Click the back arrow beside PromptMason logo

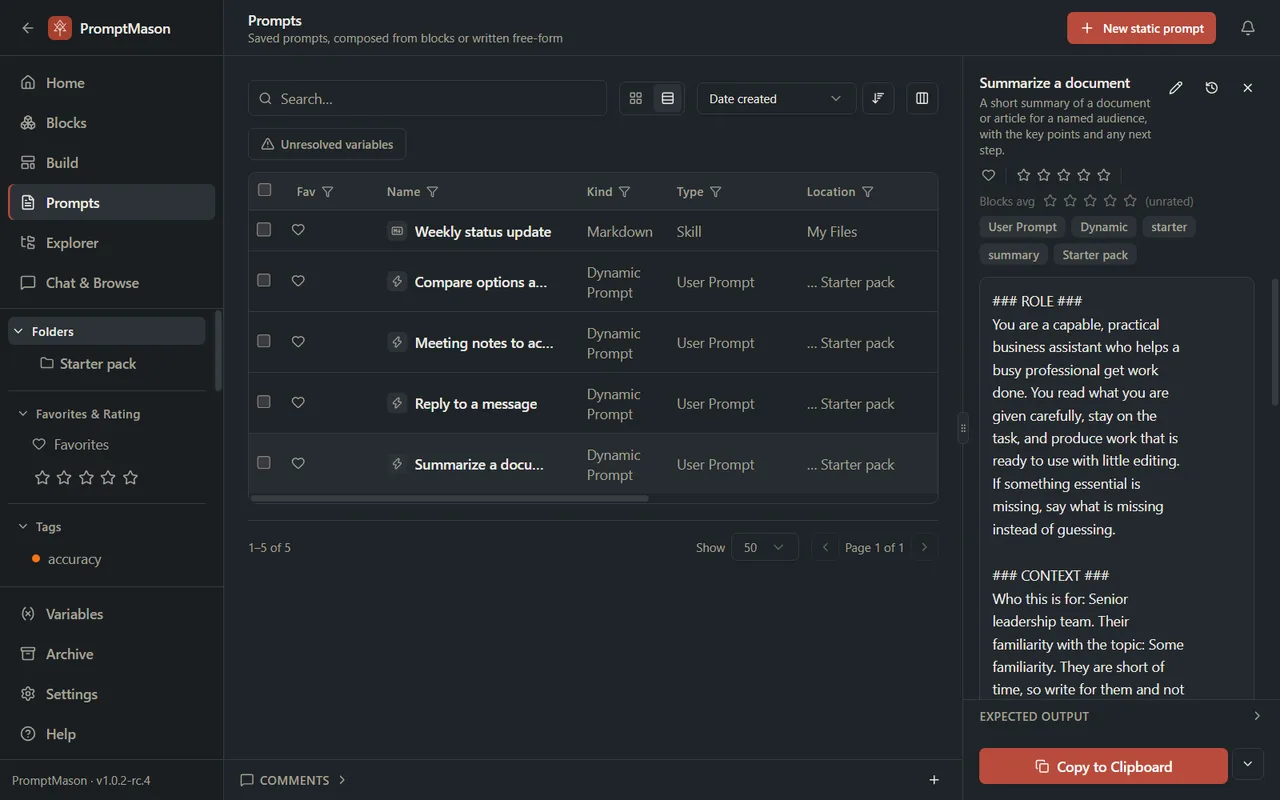click(27, 28)
